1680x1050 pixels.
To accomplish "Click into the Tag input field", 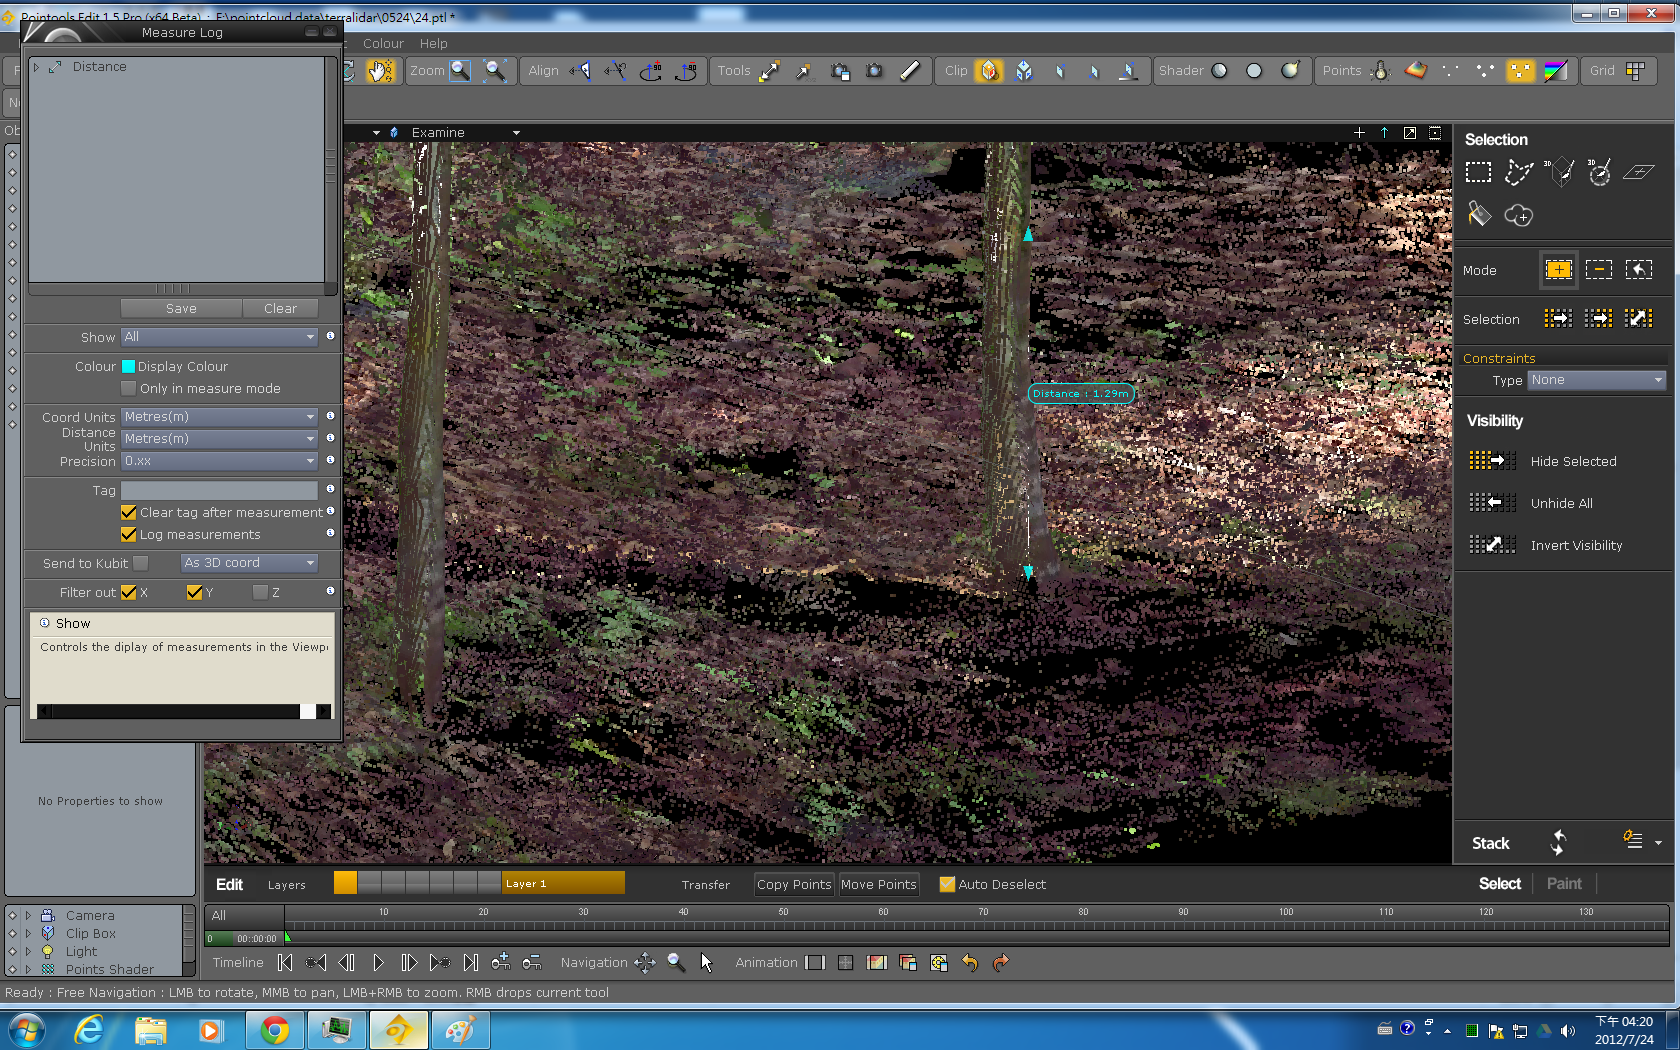I will (219, 490).
